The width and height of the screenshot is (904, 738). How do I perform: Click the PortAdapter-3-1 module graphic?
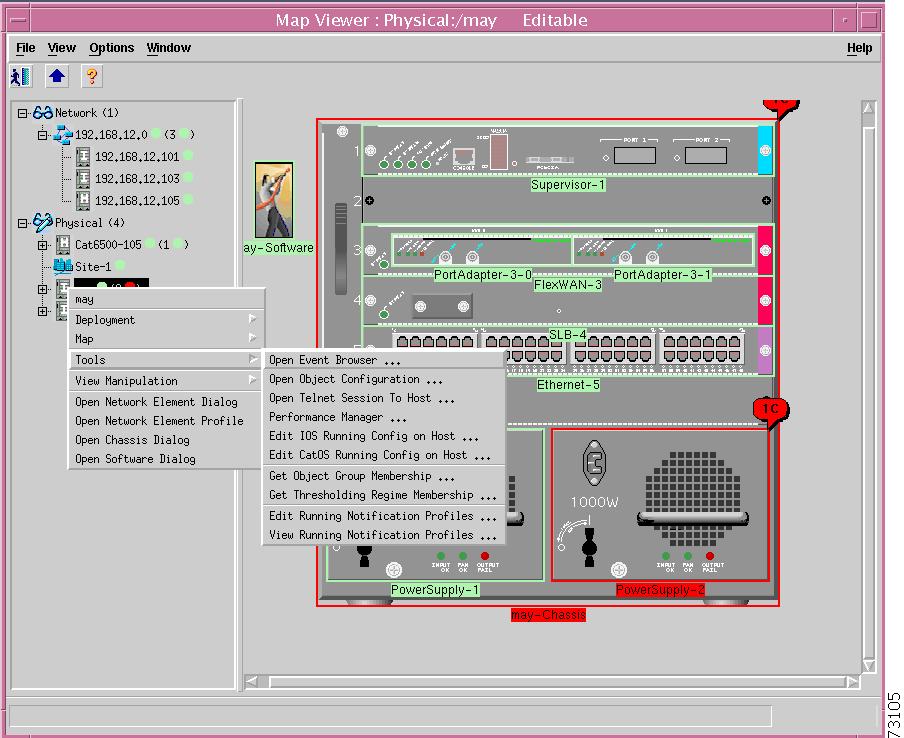[663, 250]
